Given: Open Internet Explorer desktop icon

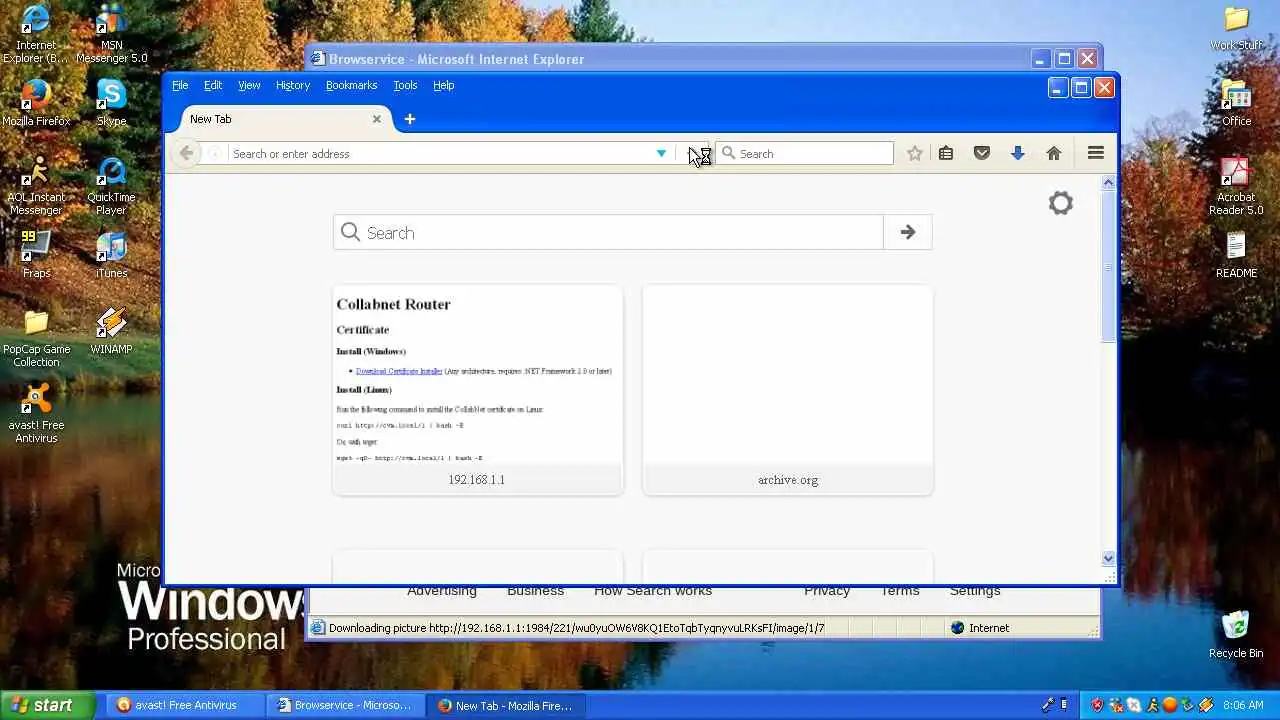Looking at the screenshot, I should (x=36, y=34).
